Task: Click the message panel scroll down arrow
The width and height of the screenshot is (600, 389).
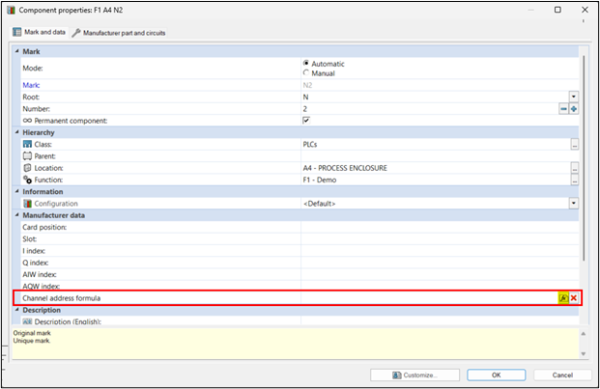Action: [584, 354]
